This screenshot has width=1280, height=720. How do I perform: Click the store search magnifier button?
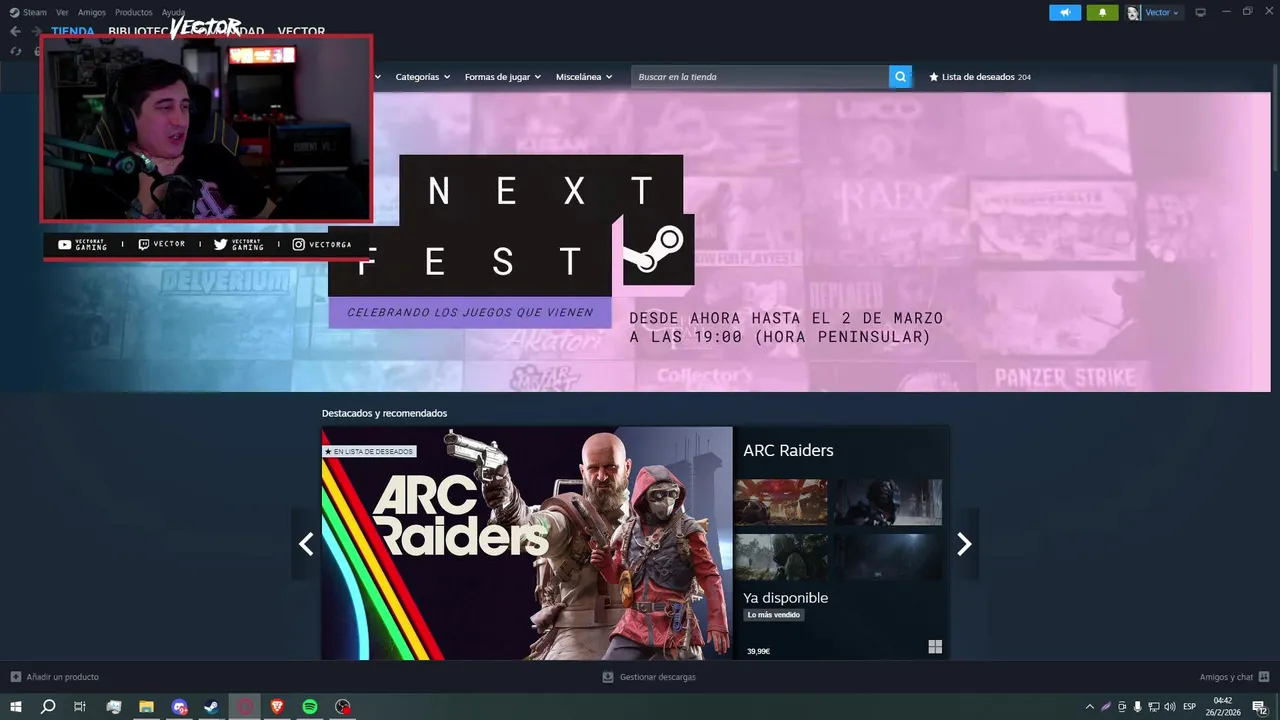[900, 76]
